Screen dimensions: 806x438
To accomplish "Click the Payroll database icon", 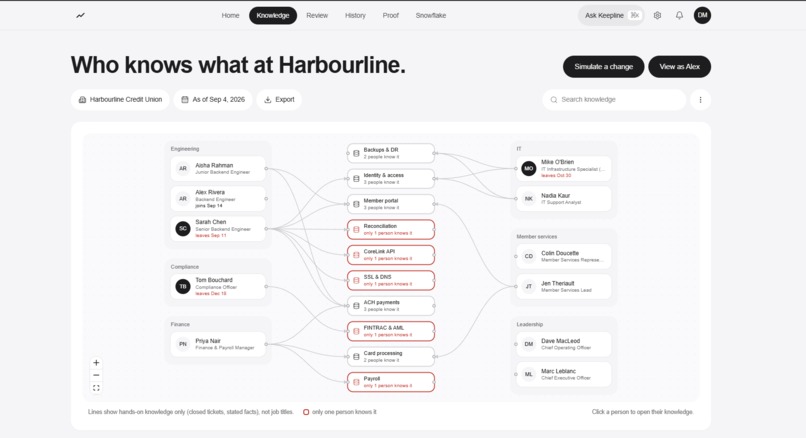I will pos(356,382).
